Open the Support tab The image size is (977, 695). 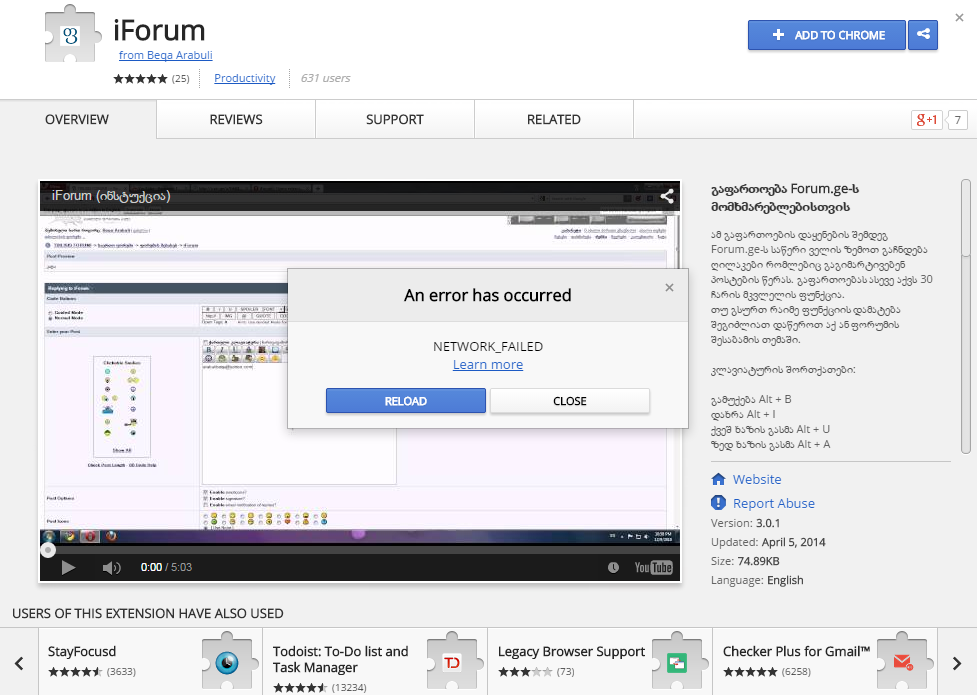(394, 120)
